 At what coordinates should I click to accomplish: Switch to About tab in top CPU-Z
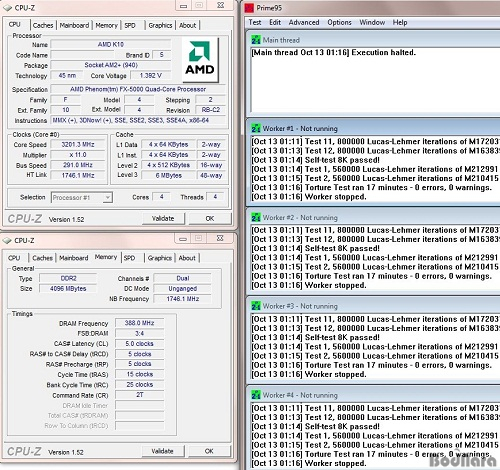(188, 25)
